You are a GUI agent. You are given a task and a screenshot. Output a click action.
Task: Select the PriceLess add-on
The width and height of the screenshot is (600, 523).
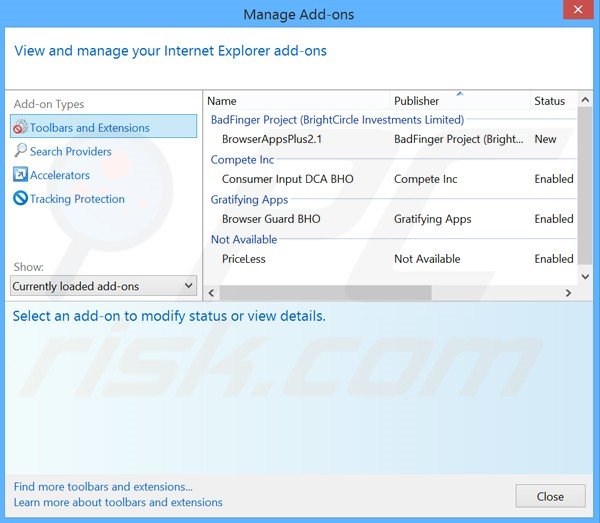point(243,259)
